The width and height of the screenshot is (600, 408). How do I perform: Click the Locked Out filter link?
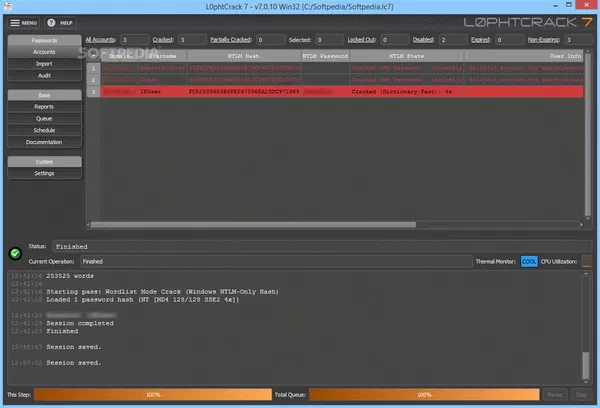coord(362,40)
